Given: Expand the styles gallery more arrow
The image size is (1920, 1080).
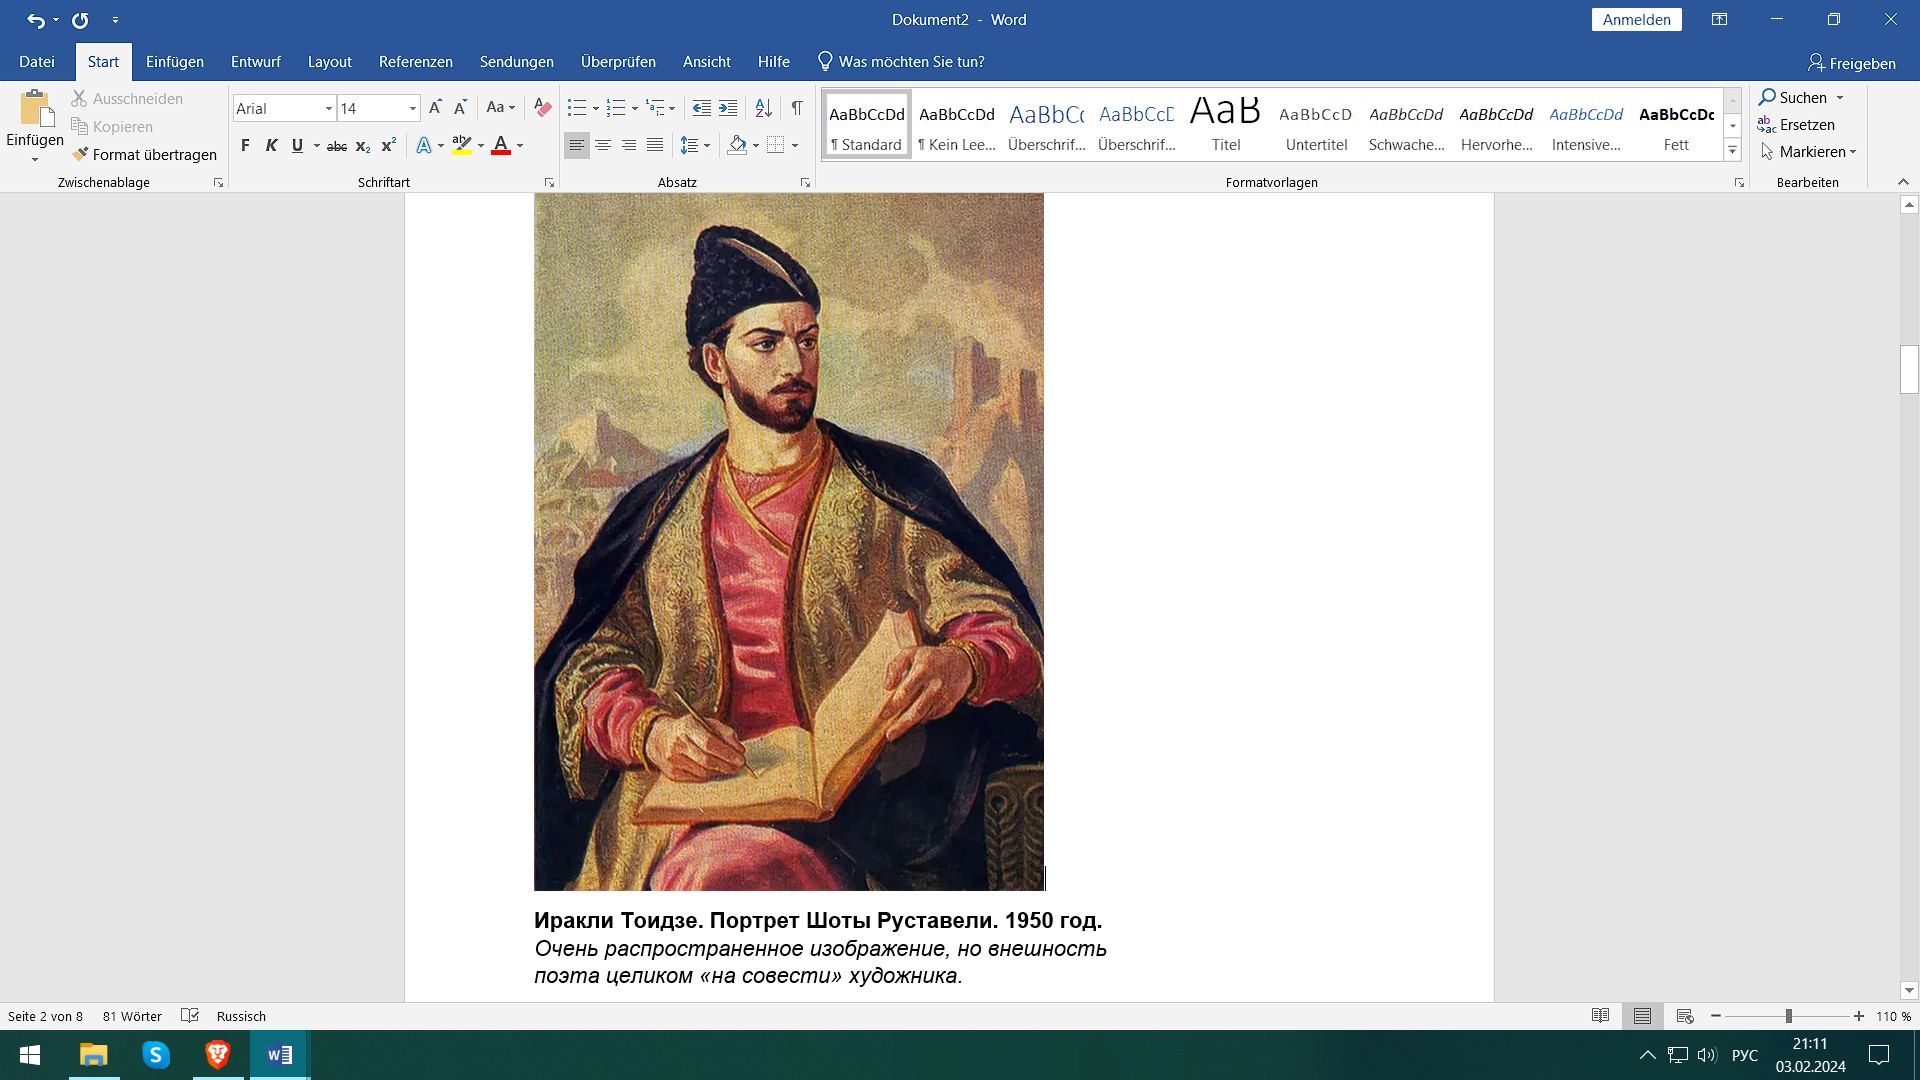Looking at the screenshot, I should (1733, 151).
